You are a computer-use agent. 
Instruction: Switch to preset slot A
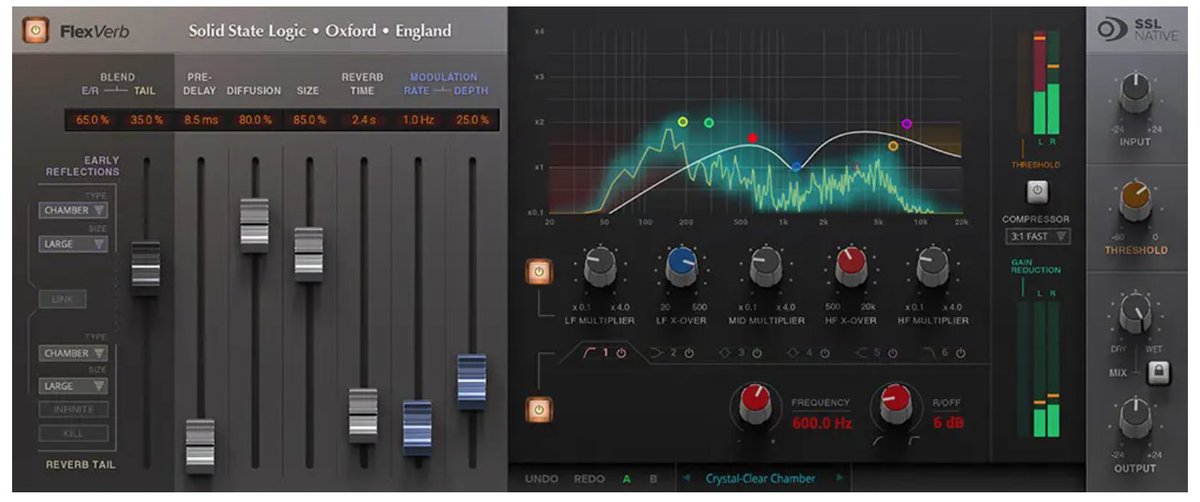[626, 479]
